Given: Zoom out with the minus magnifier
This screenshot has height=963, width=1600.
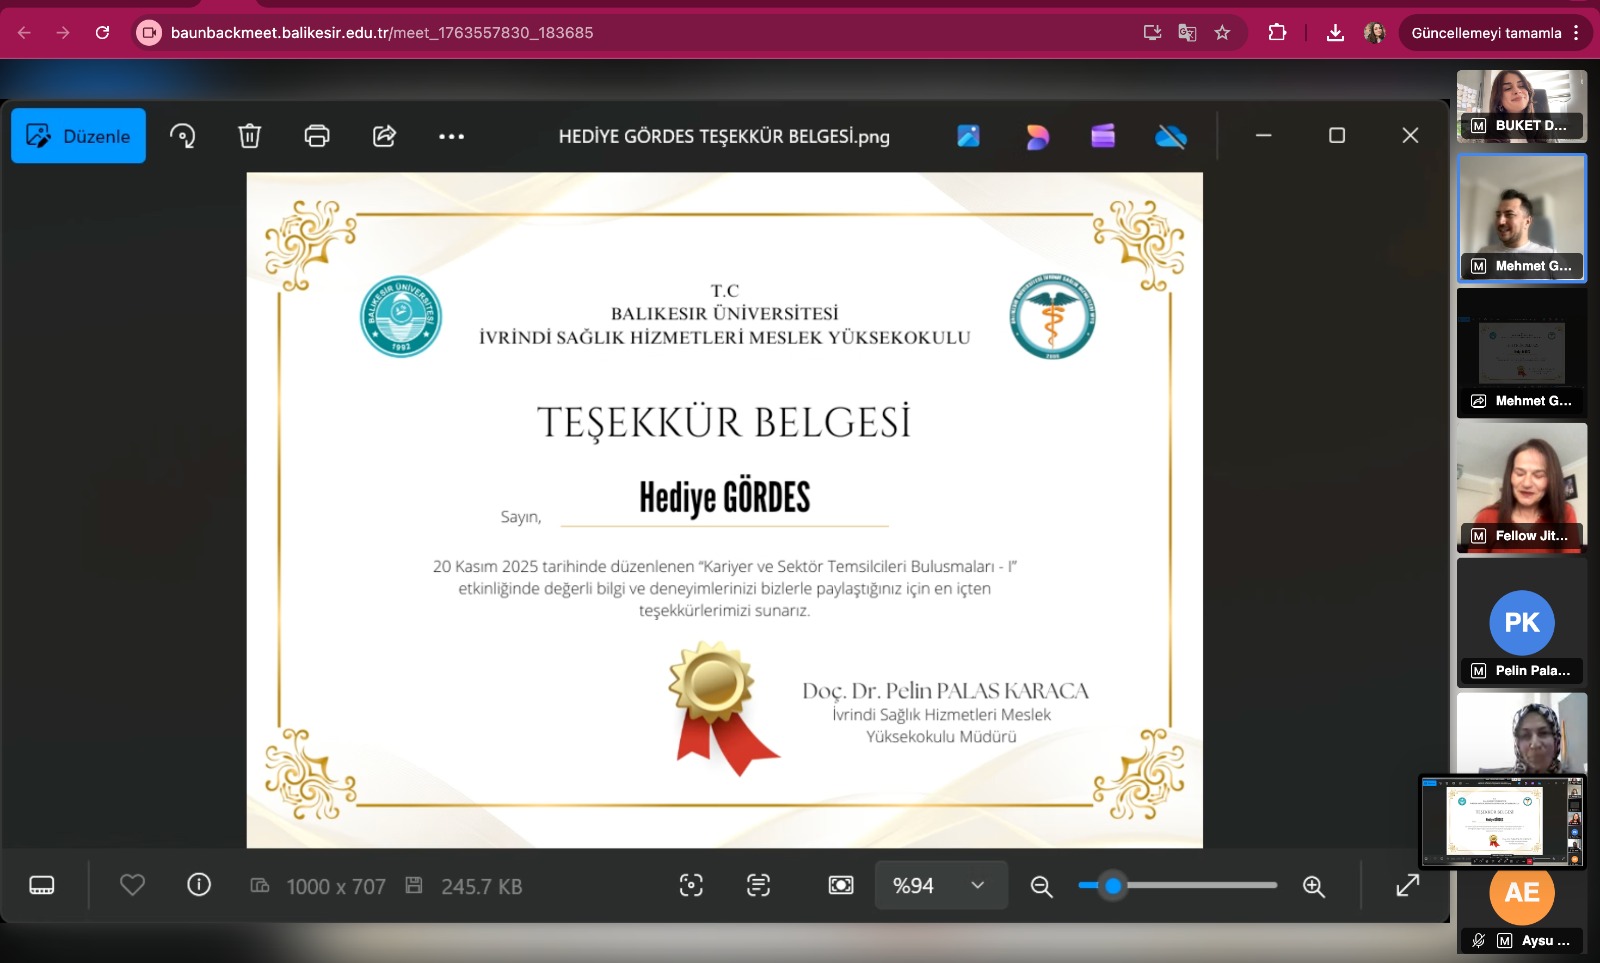Looking at the screenshot, I should (1041, 886).
